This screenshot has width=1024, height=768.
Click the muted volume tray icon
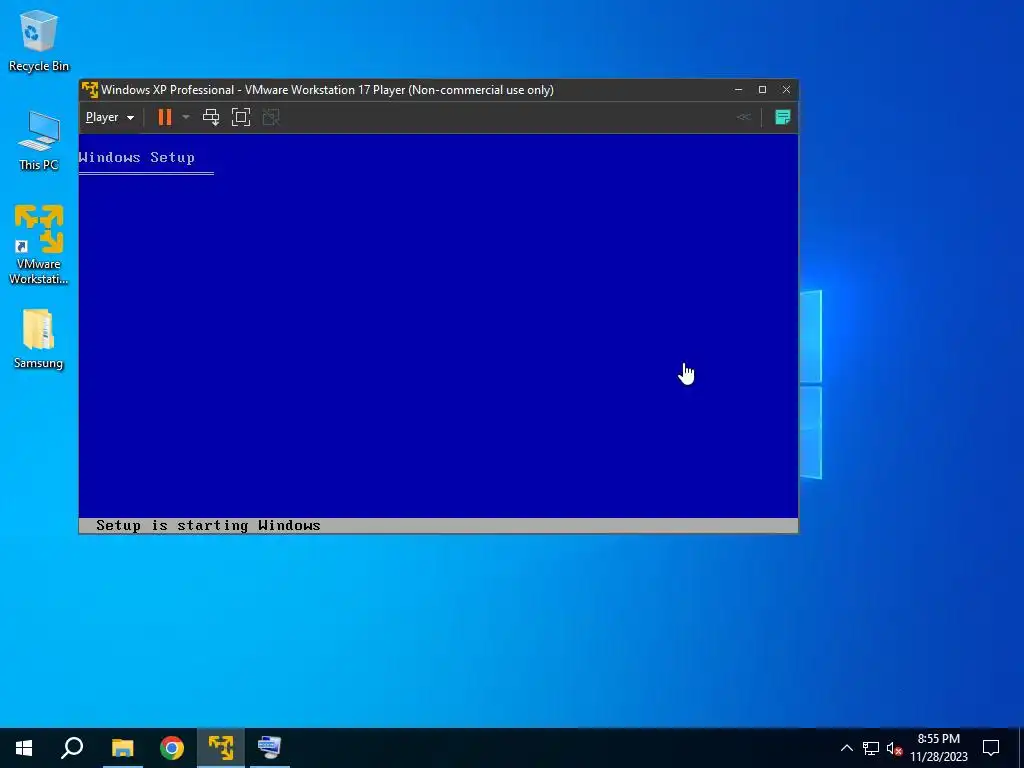[894, 748]
